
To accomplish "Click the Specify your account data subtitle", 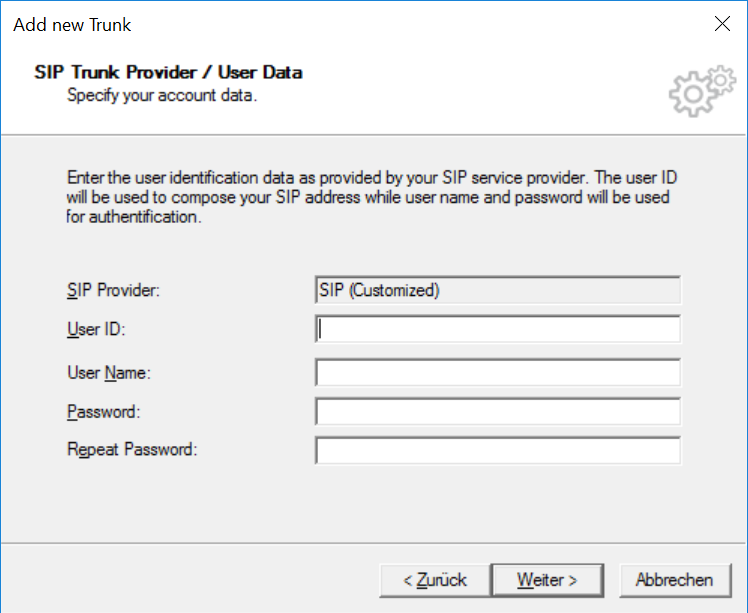I will click(162, 95).
